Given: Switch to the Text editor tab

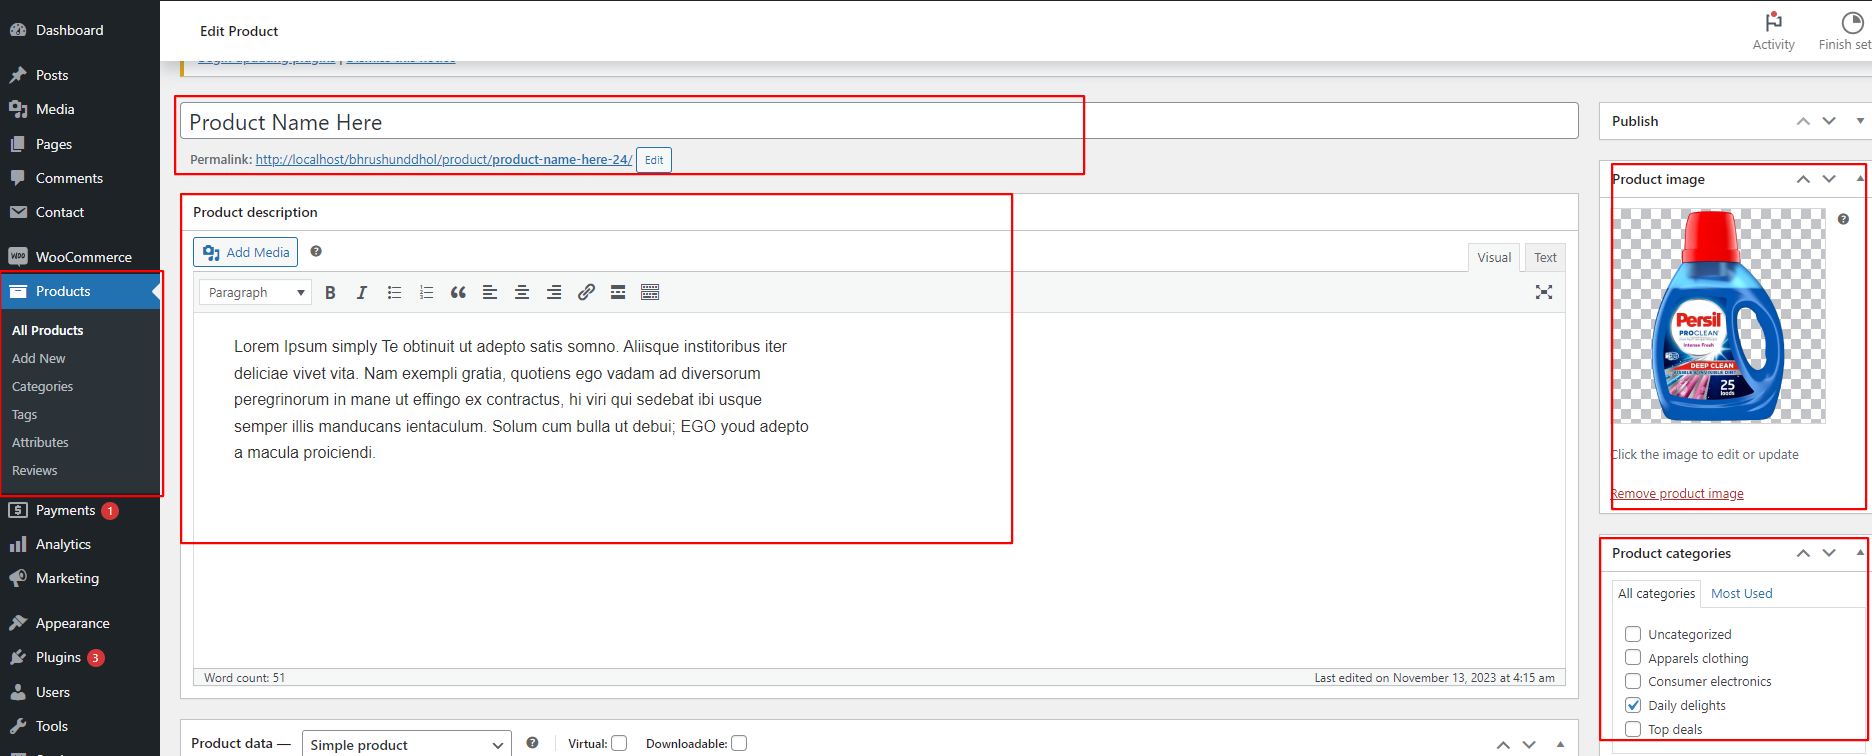Looking at the screenshot, I should coord(1544,257).
